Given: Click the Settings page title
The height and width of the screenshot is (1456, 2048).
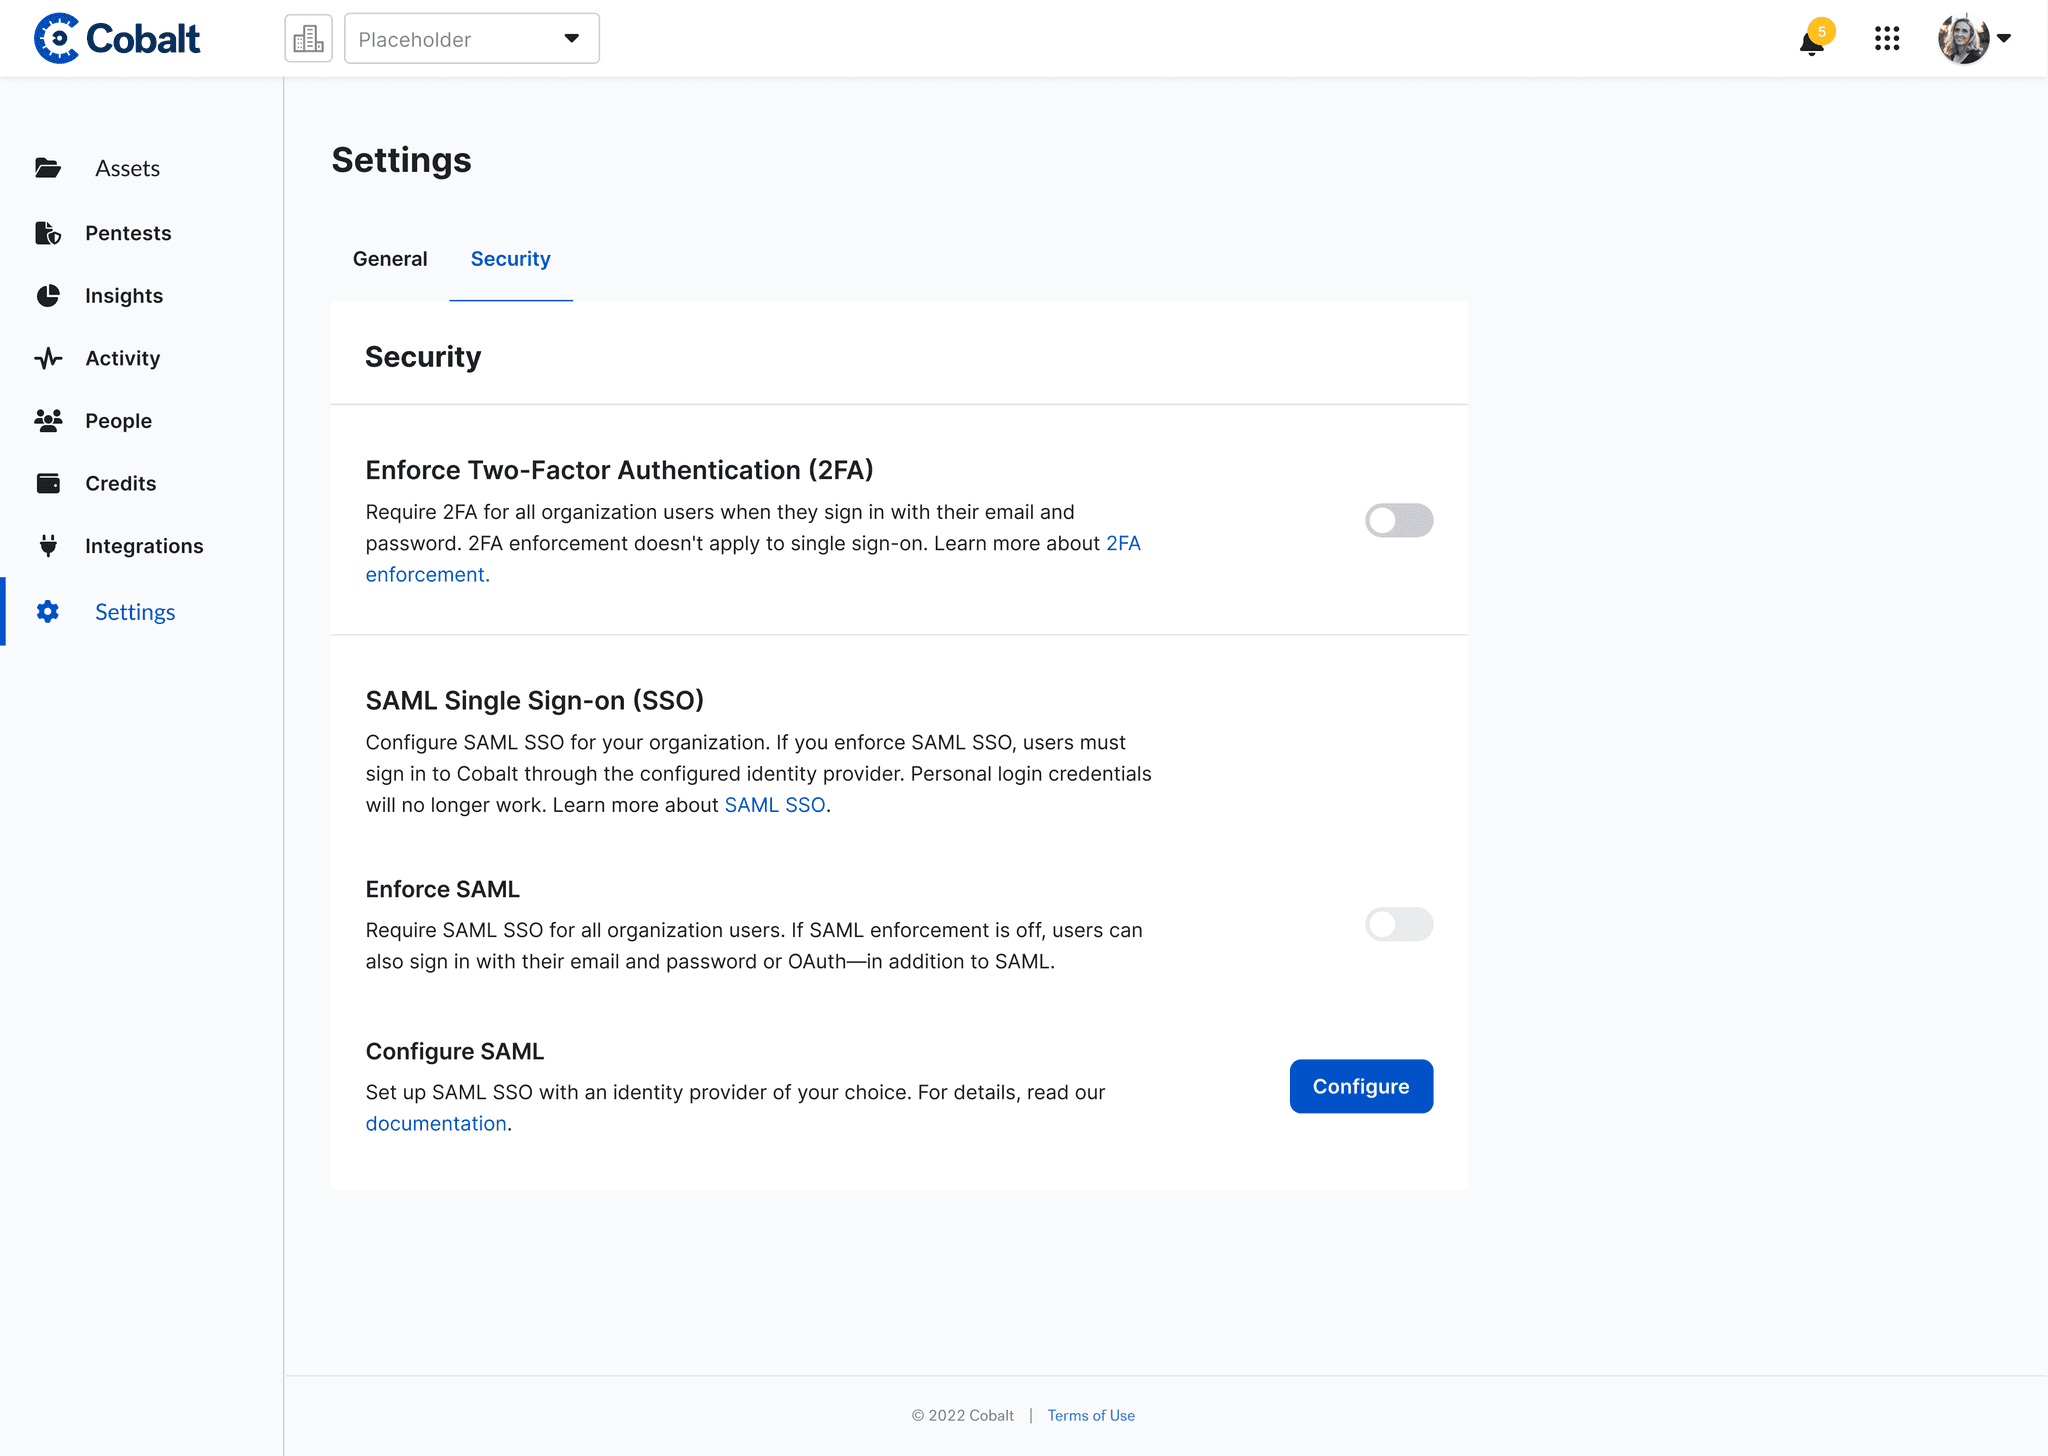Looking at the screenshot, I should pyautogui.click(x=401, y=160).
